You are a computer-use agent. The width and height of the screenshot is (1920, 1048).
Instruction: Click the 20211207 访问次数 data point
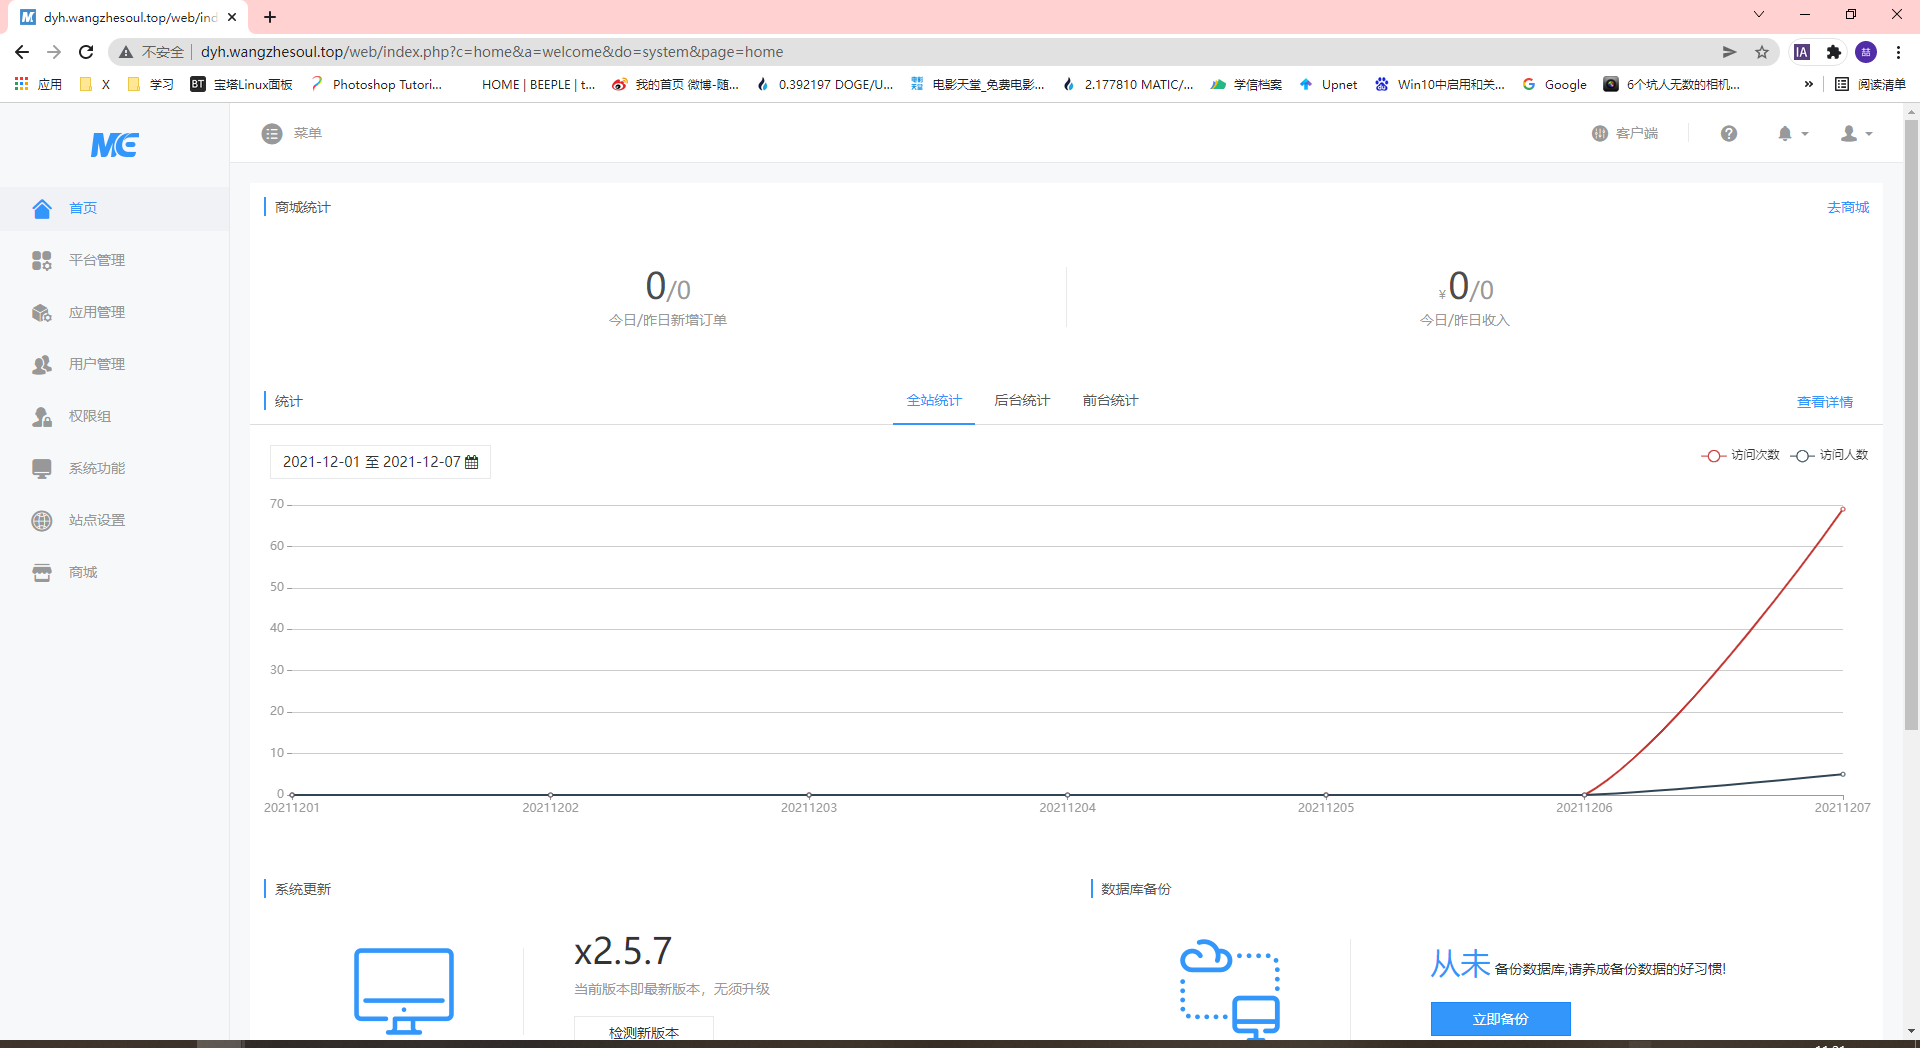[1843, 509]
